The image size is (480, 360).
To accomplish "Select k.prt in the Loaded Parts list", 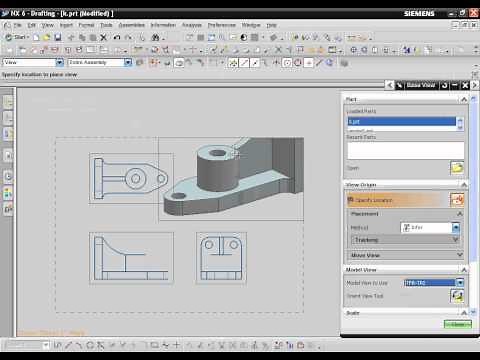I will (402, 121).
